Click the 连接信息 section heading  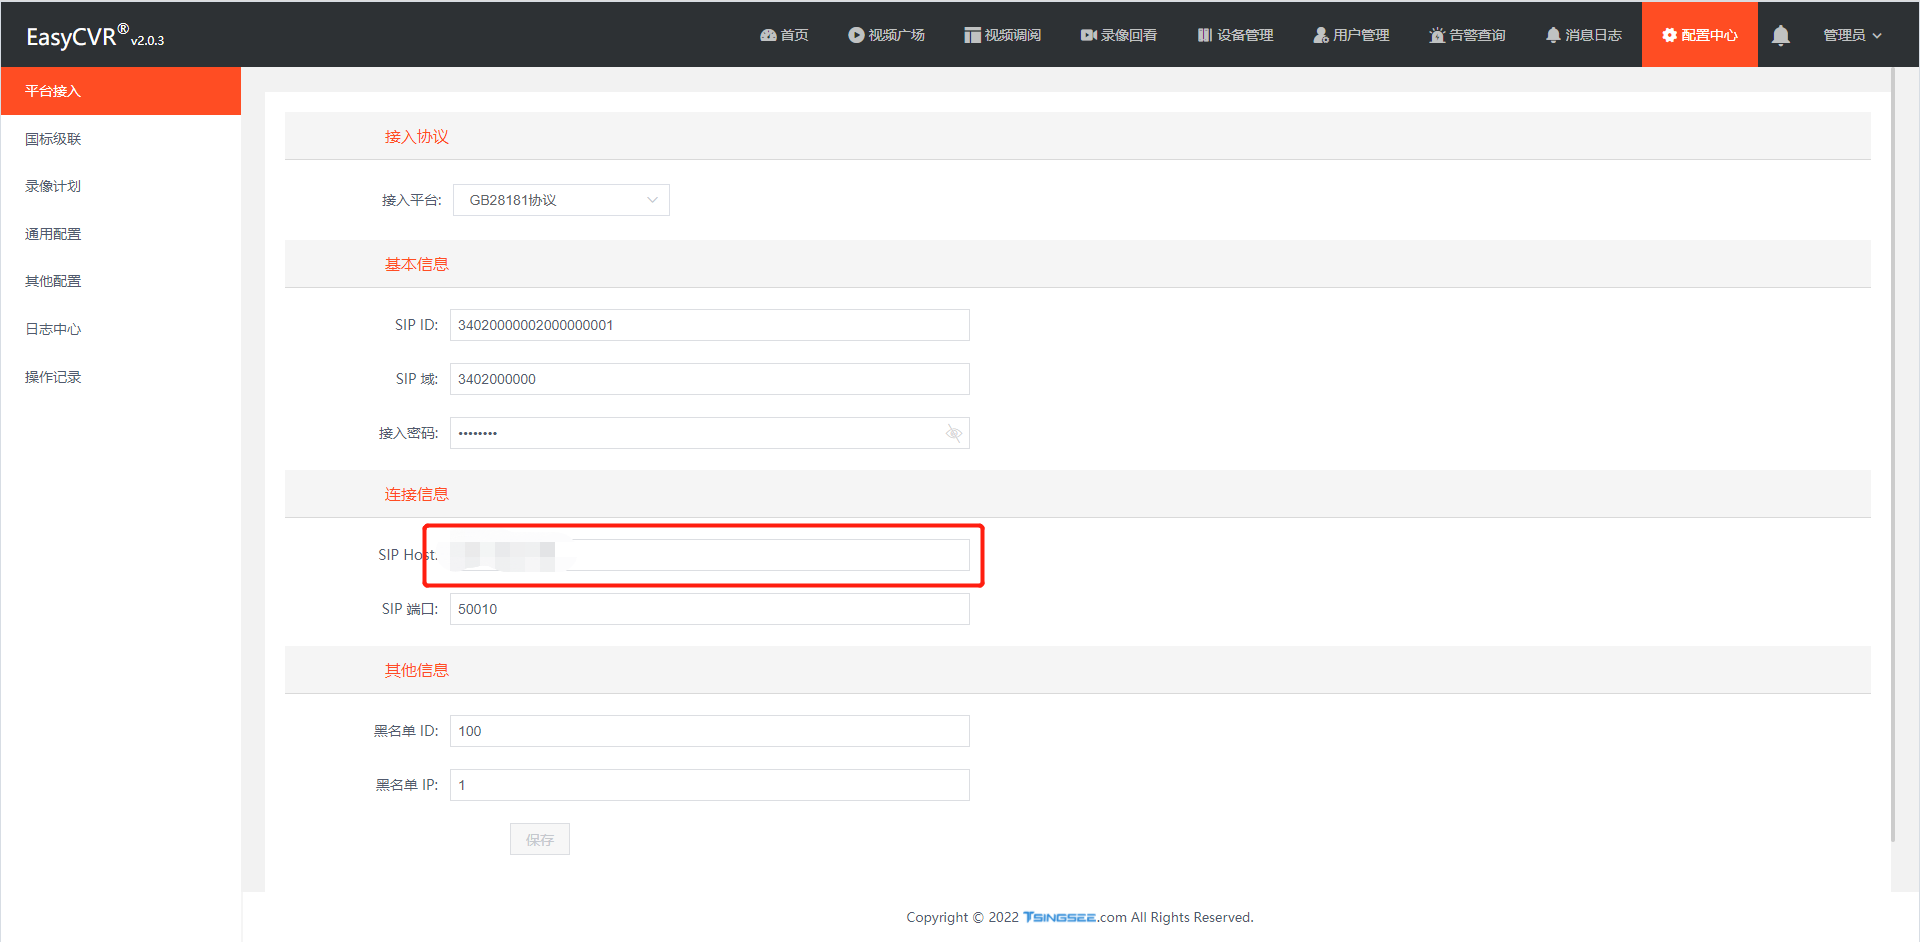[x=417, y=495]
